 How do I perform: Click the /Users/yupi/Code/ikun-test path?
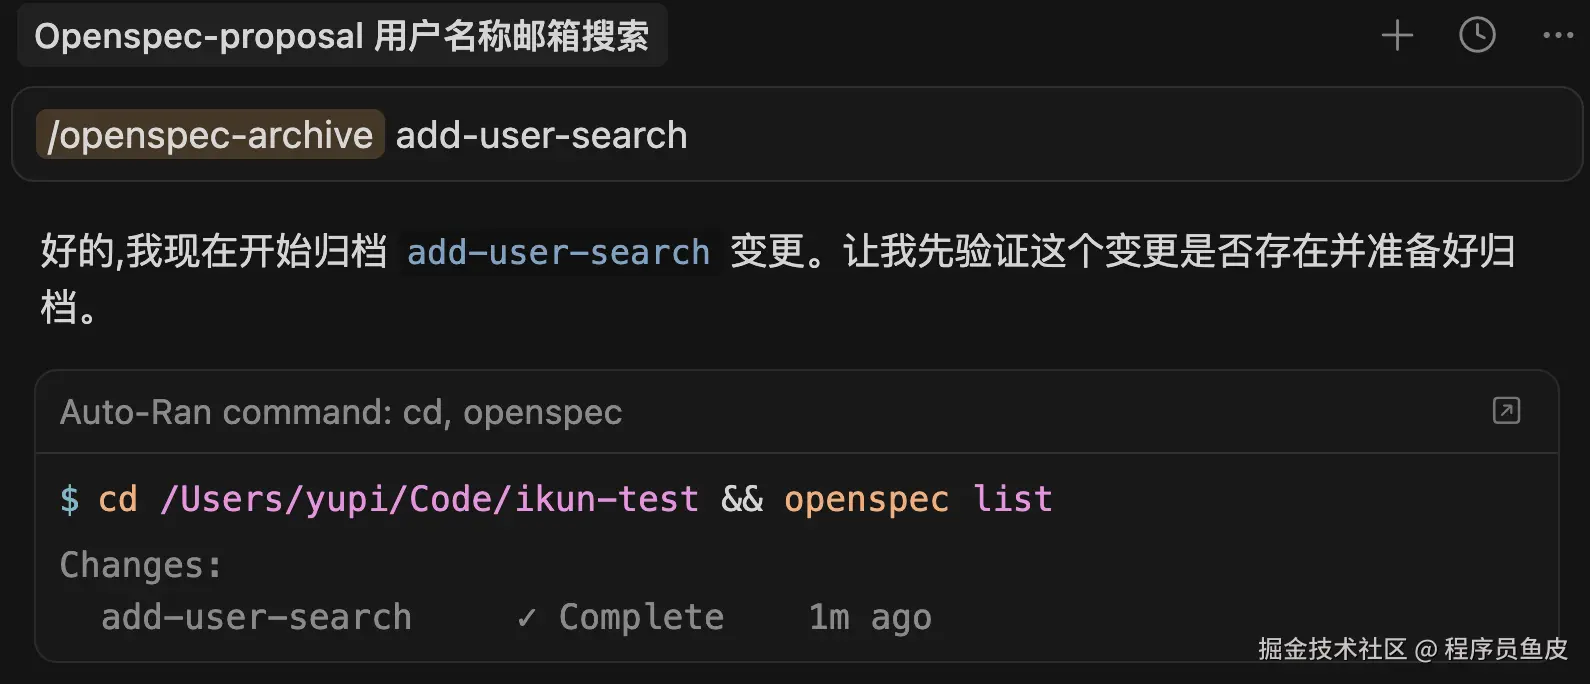click(x=429, y=499)
